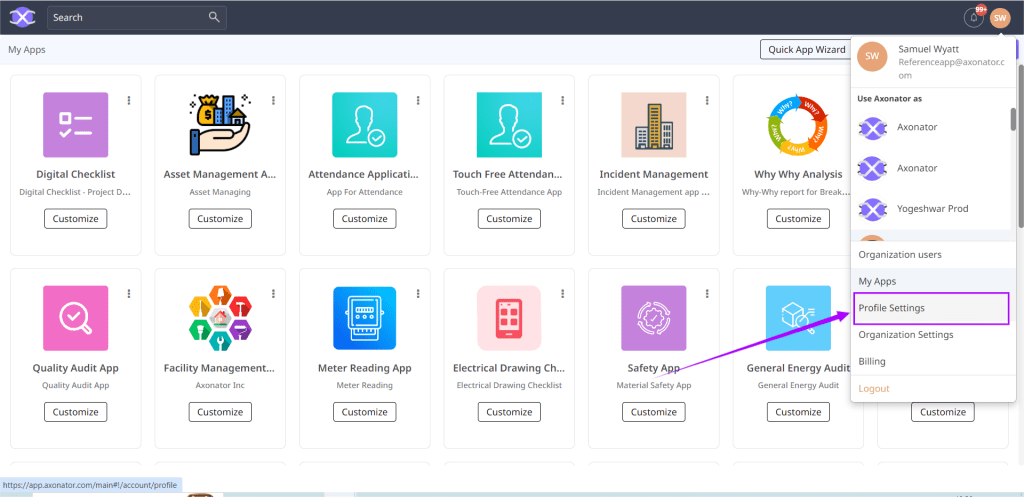Open three-dot menu on Digital Checklist card
The image size is (1024, 497).
pyautogui.click(x=129, y=100)
